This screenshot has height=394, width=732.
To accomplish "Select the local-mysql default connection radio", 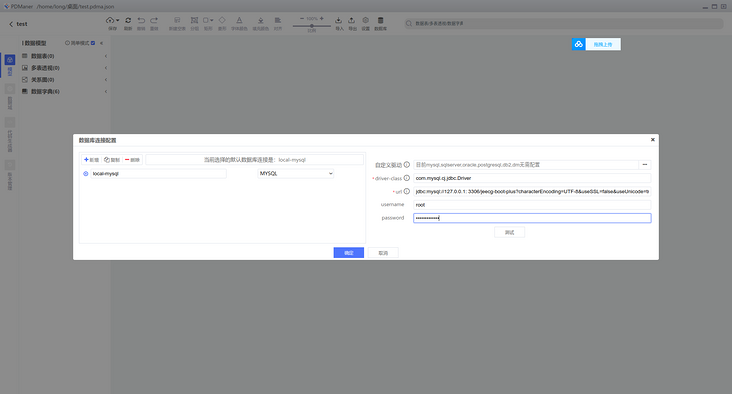I will 85,174.
